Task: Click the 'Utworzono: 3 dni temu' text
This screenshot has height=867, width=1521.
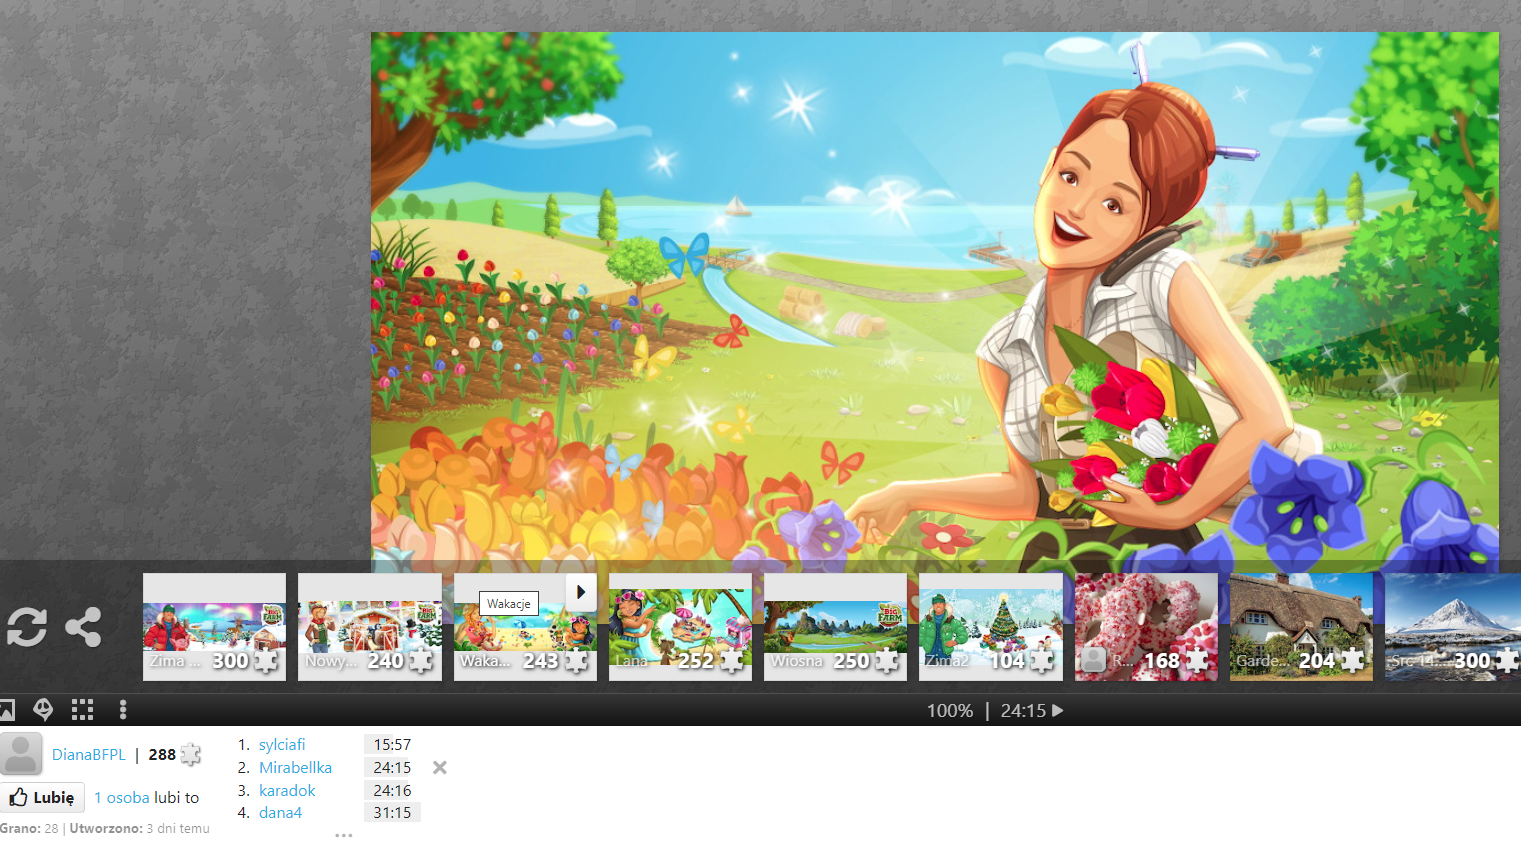Action: tap(139, 829)
